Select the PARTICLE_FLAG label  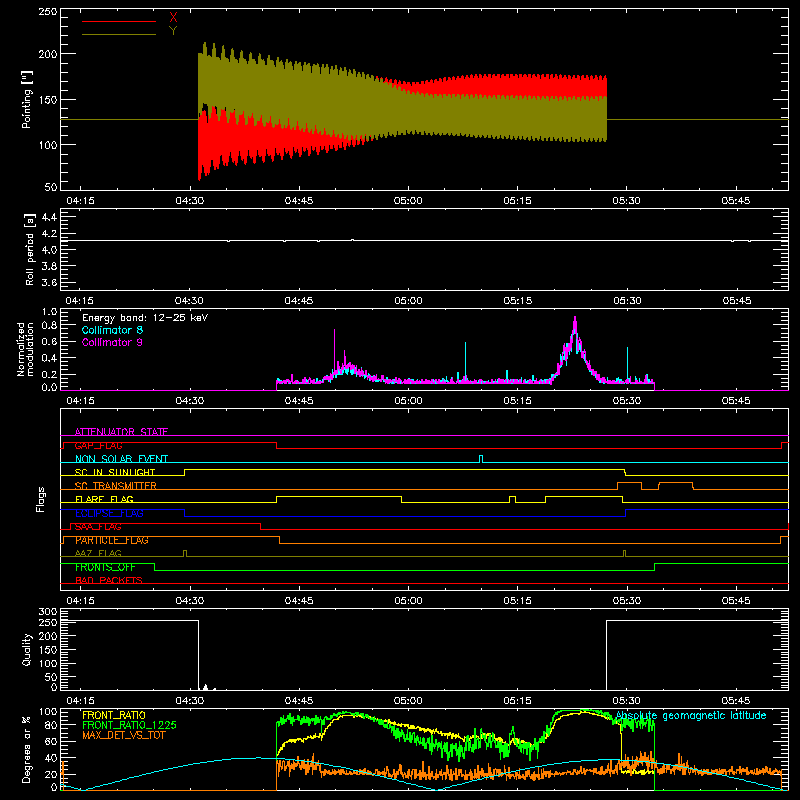112,540
